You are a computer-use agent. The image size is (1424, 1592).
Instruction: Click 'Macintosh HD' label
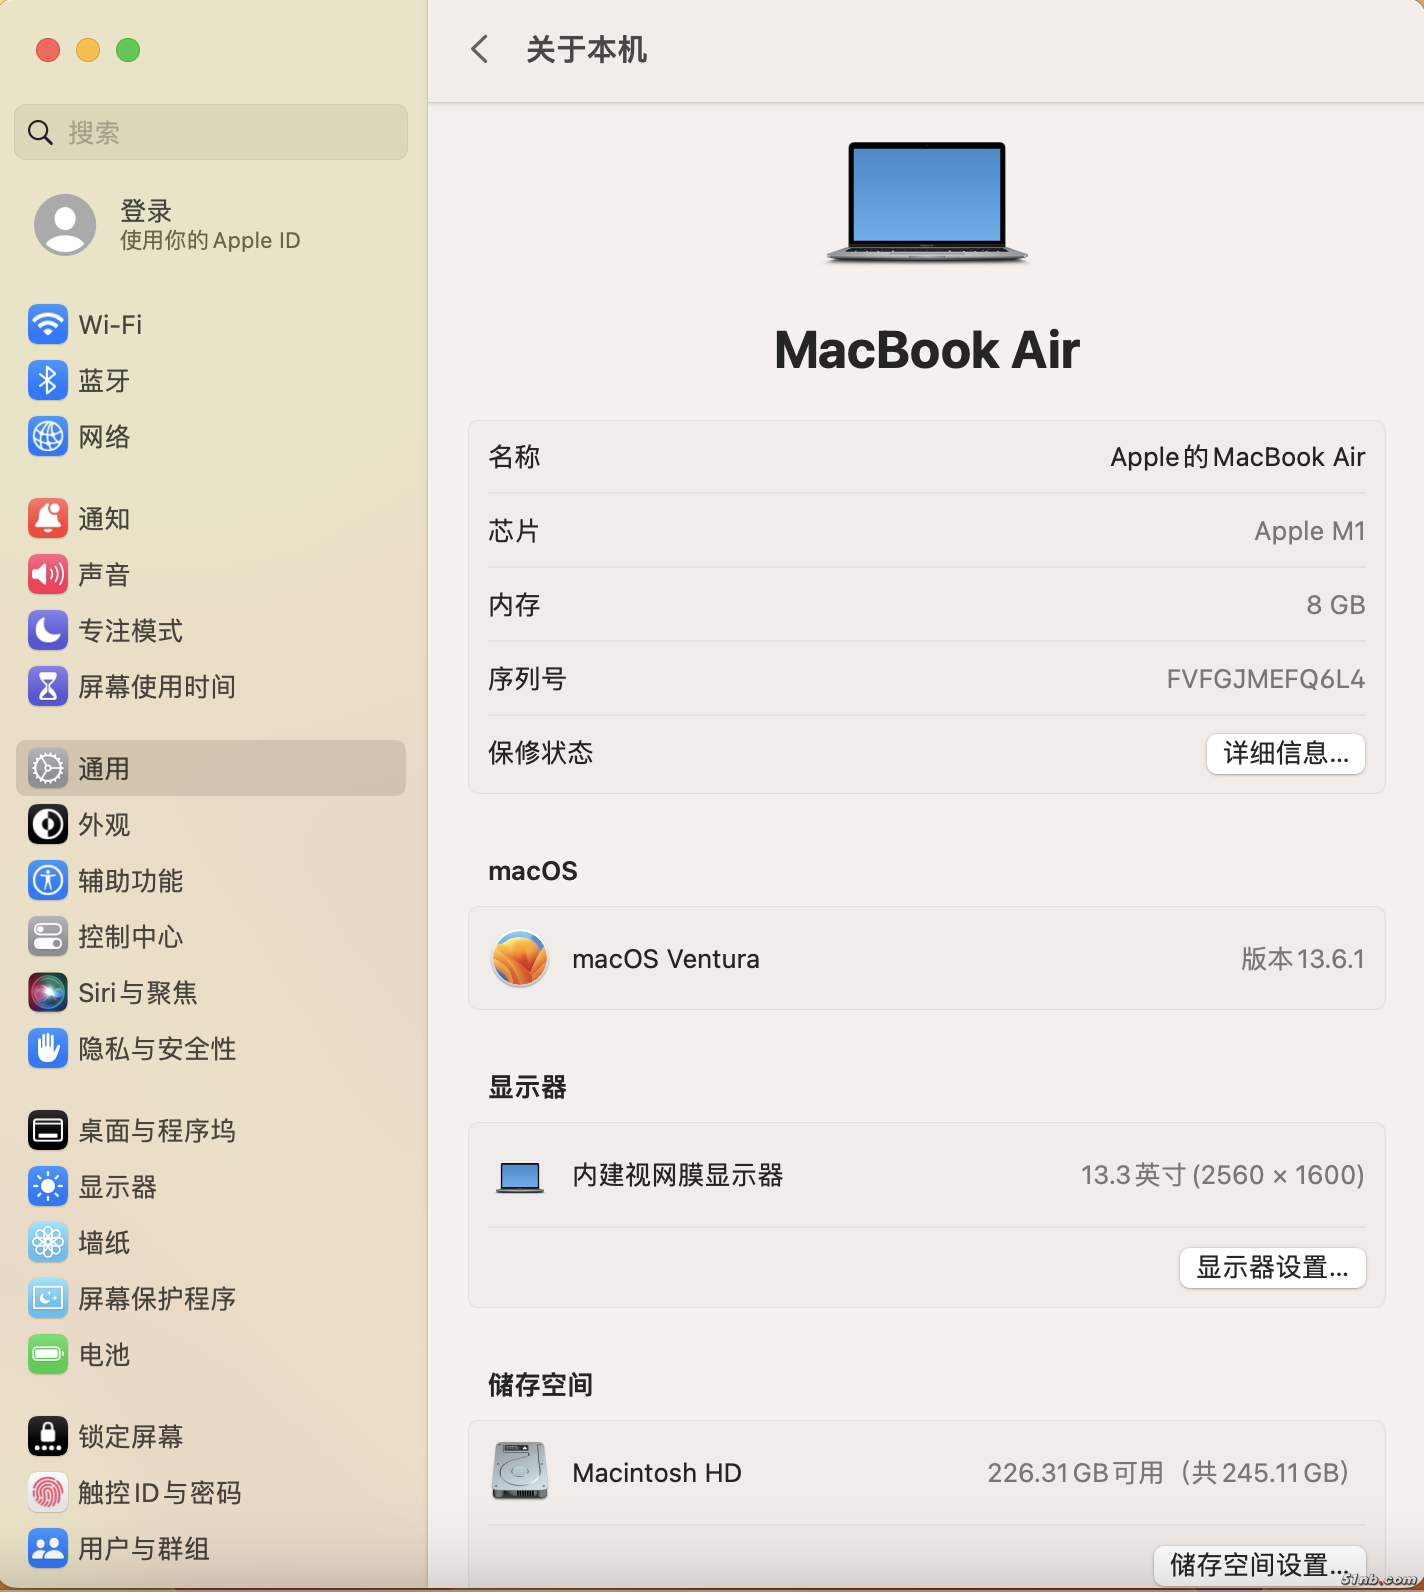[657, 1473]
